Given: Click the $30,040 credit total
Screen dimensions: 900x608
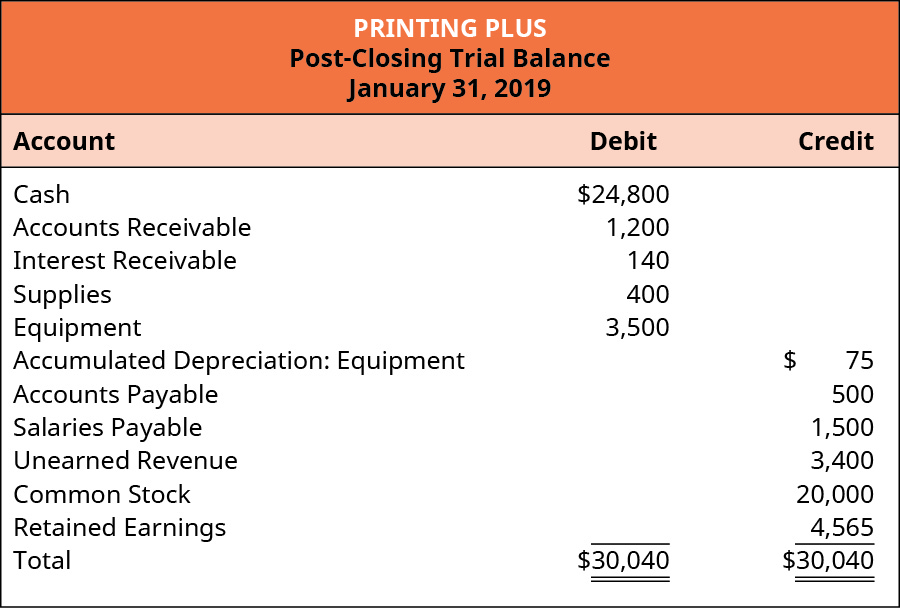Looking at the screenshot, I should click(x=828, y=561).
